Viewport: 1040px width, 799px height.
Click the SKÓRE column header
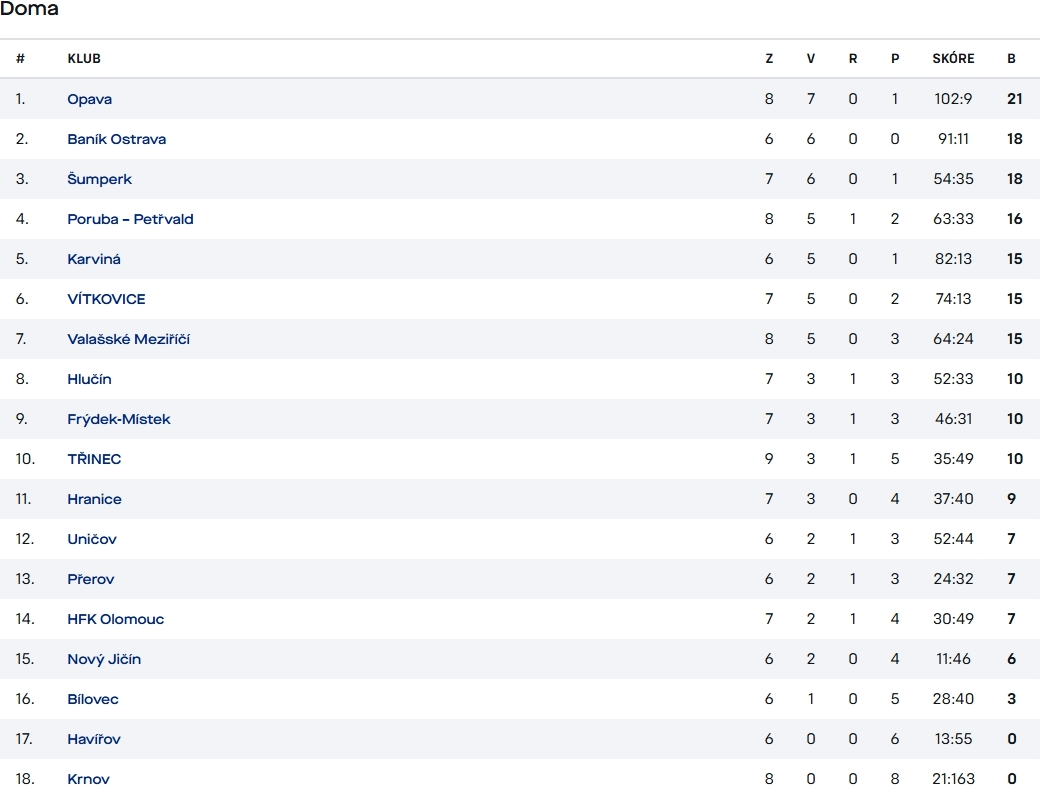coord(953,59)
